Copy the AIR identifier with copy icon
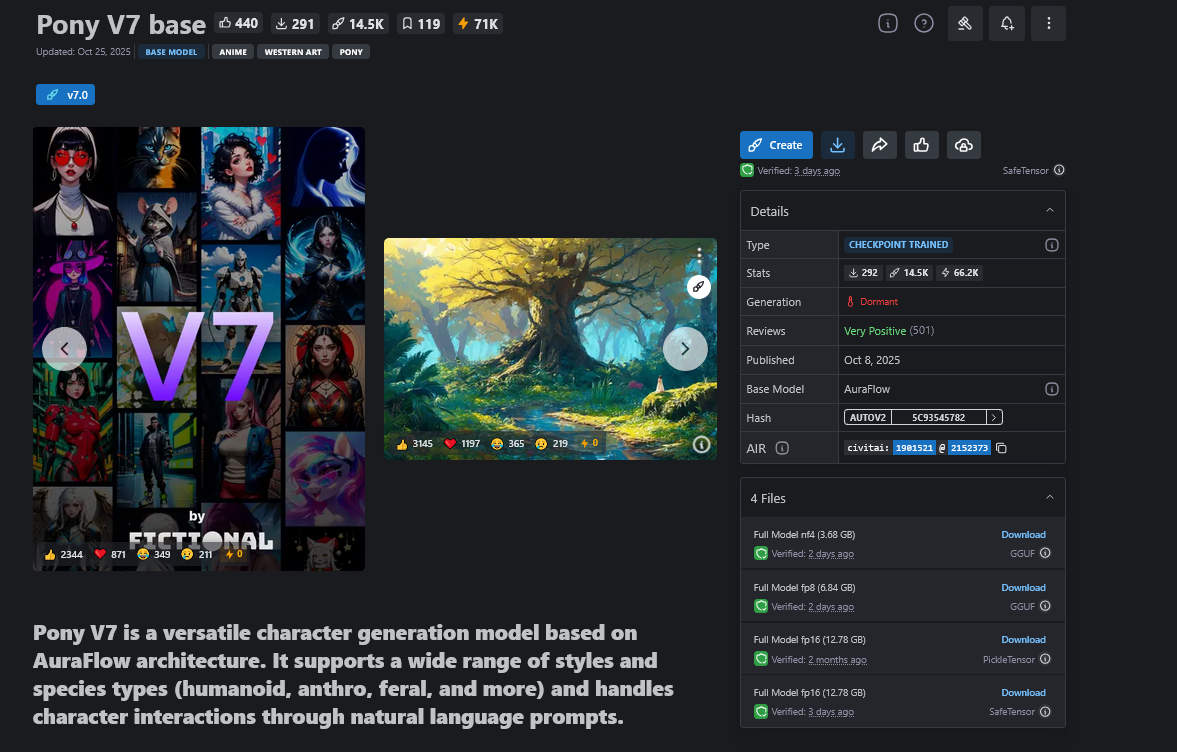 [1001, 448]
